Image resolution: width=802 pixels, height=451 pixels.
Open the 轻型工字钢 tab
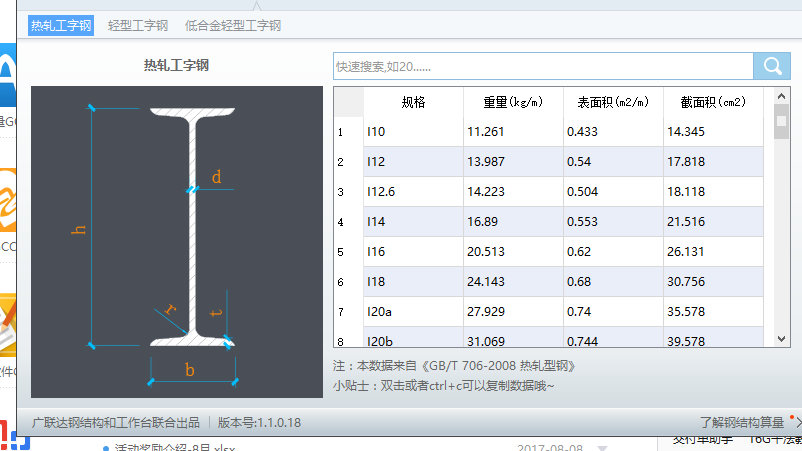tap(138, 26)
